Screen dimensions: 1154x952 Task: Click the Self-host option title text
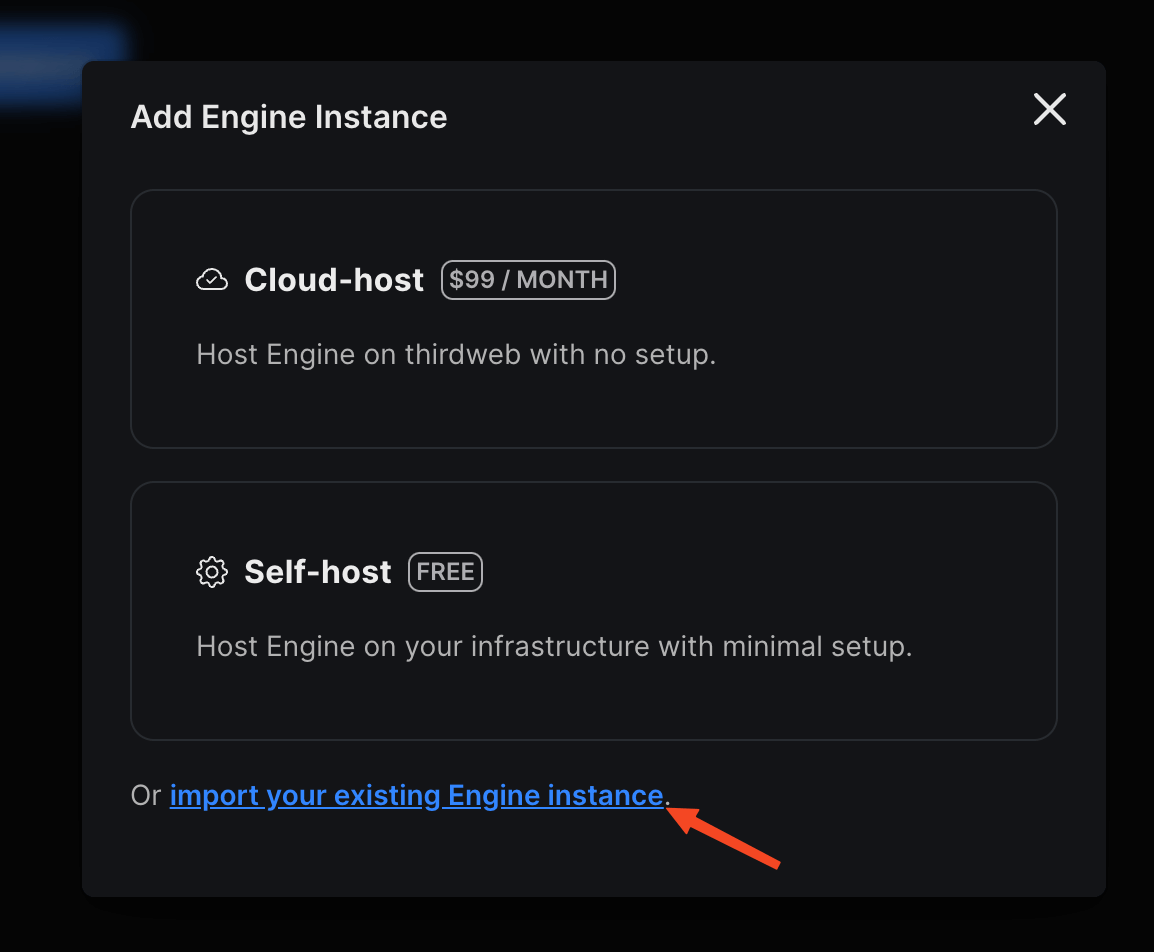tap(317, 571)
